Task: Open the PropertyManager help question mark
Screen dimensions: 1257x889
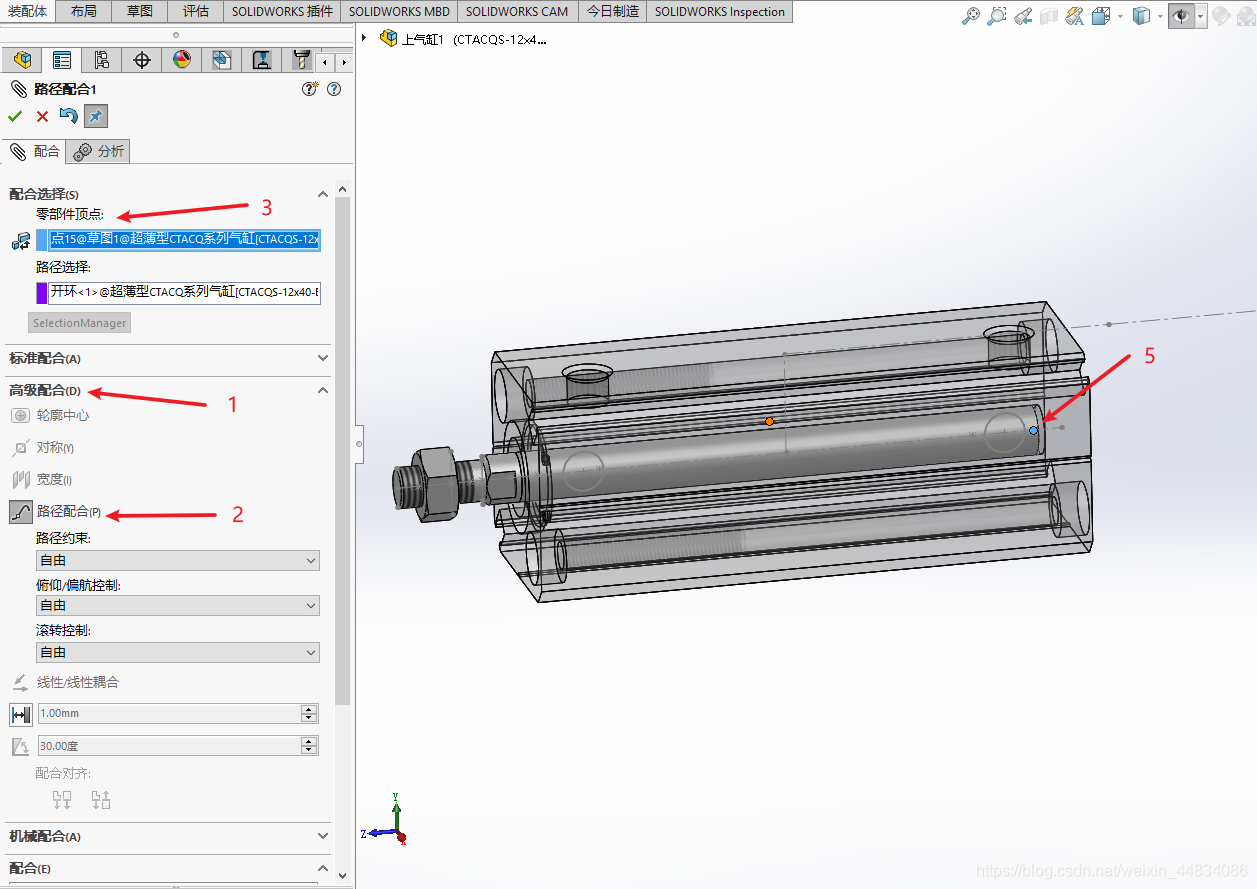Action: click(x=334, y=89)
